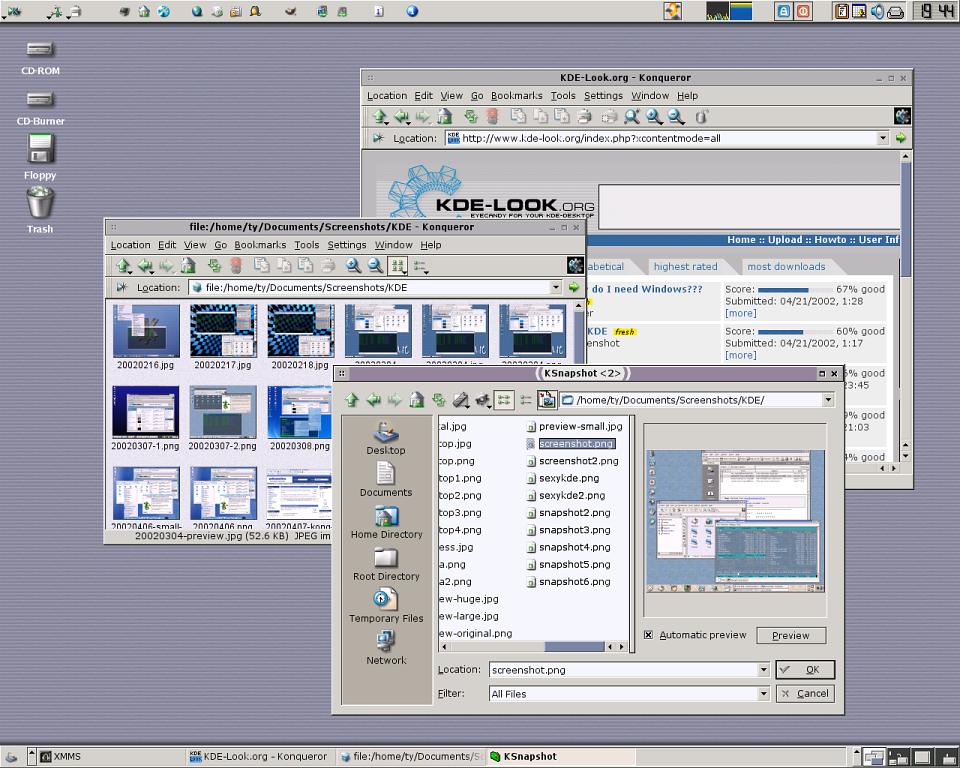The width and height of the screenshot is (960, 768).
Task: Open Home Directory in the file dialog sidebar
Action: (386, 522)
